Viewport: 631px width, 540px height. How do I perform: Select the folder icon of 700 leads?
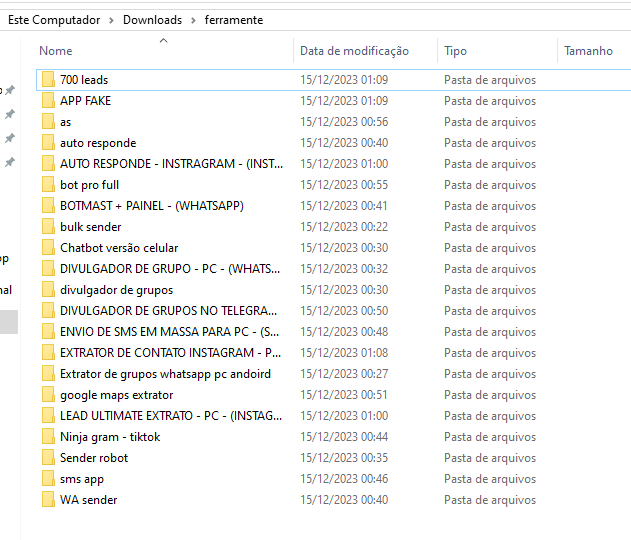click(48, 79)
